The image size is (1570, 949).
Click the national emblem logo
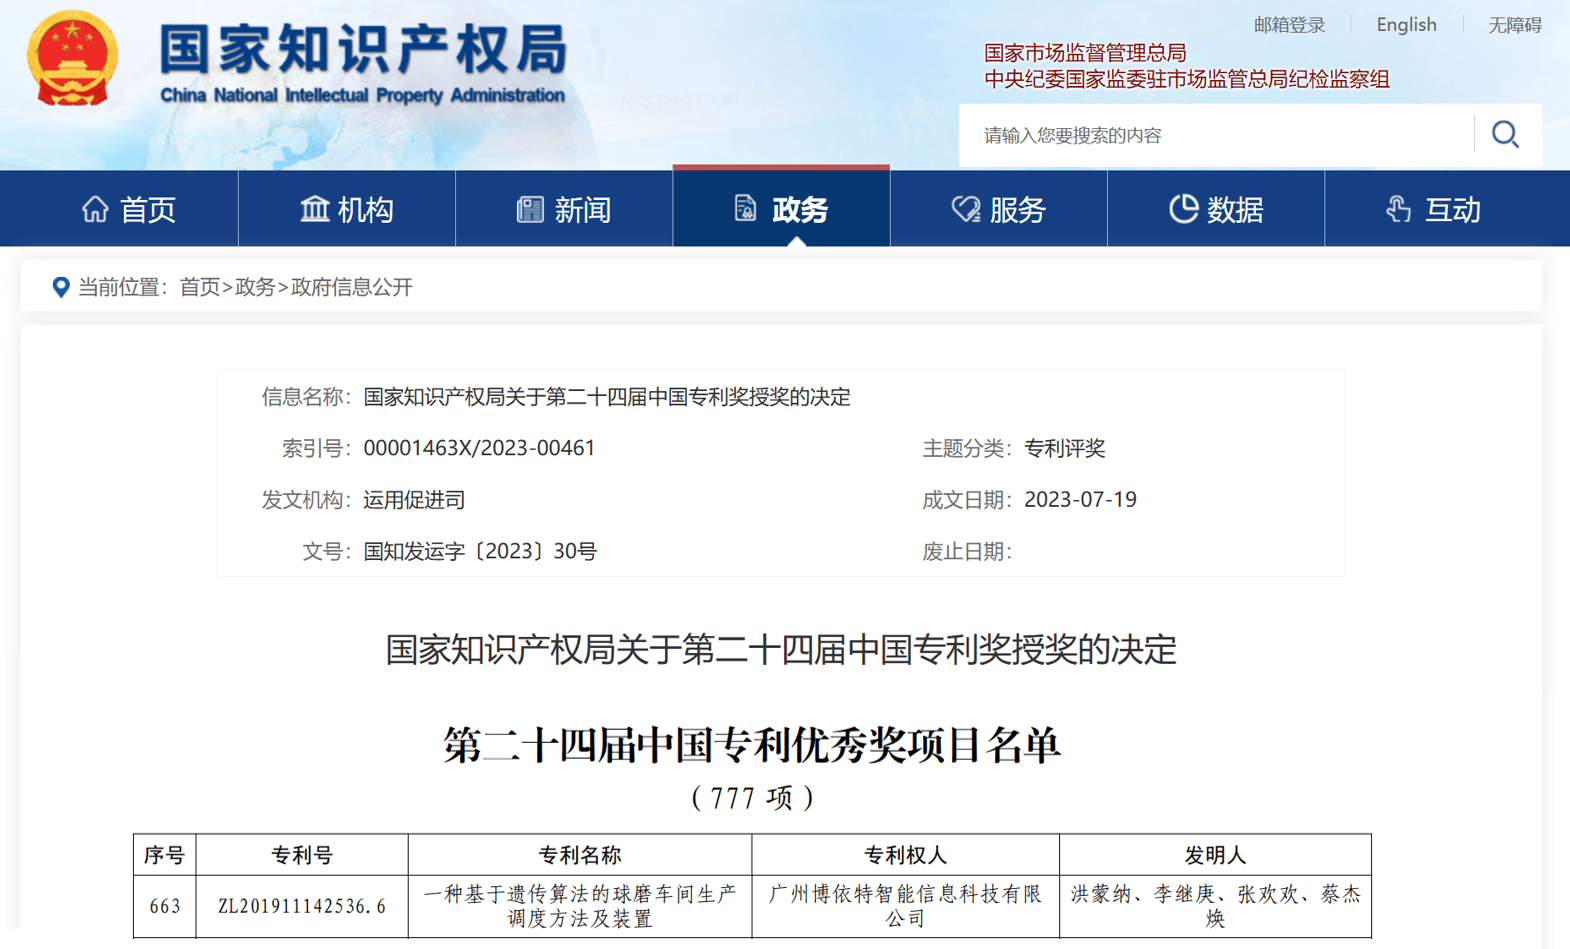(x=72, y=58)
